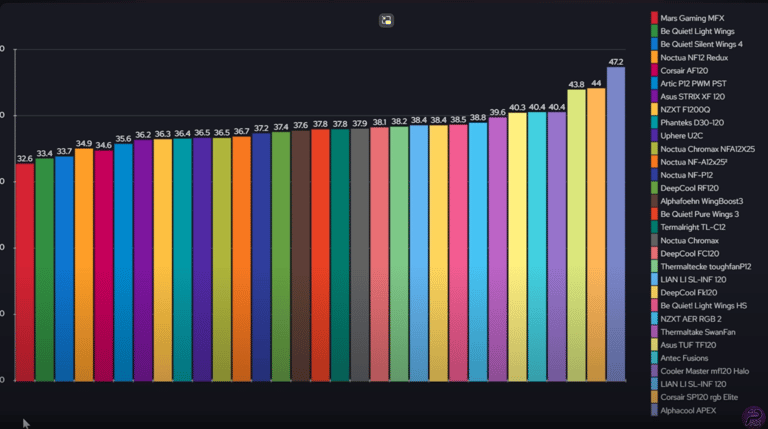Click the 38.2 value label
Viewport: 768px width, 429px height.
click(399, 121)
